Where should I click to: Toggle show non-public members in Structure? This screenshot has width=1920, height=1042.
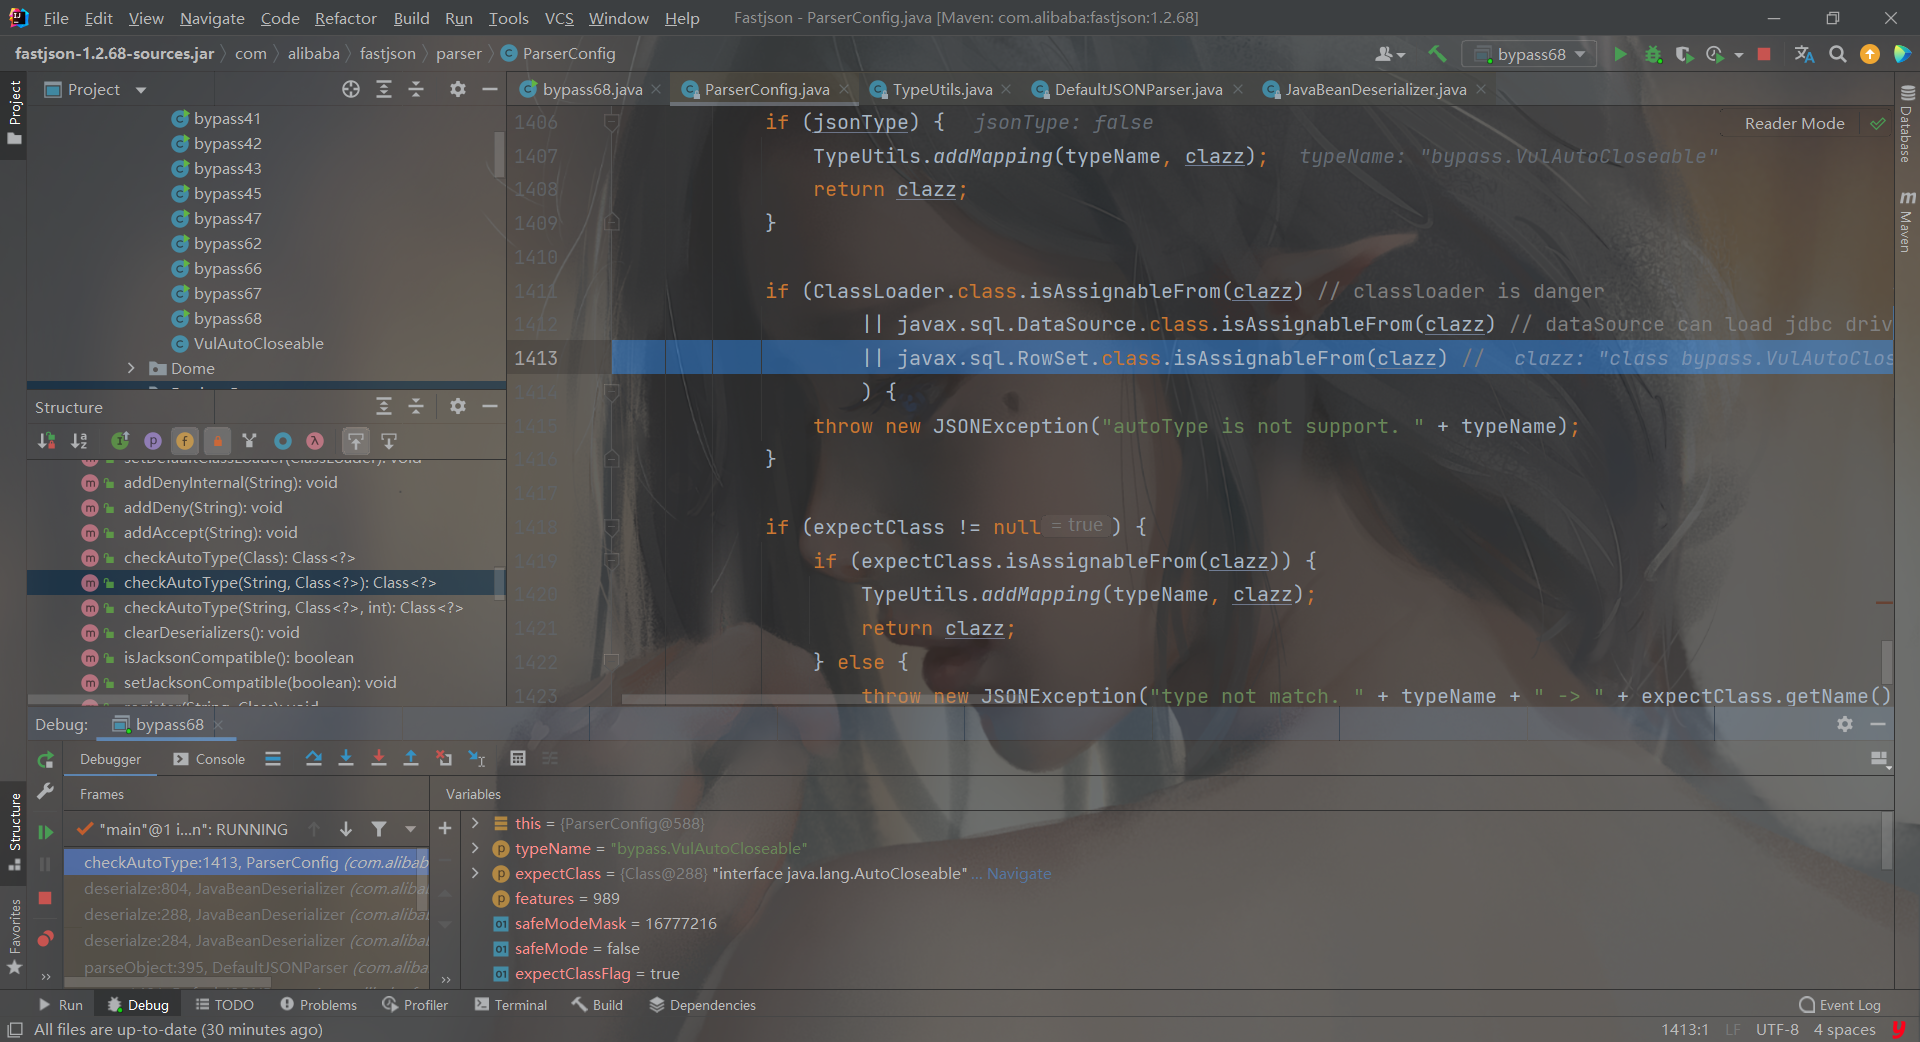[x=217, y=441]
